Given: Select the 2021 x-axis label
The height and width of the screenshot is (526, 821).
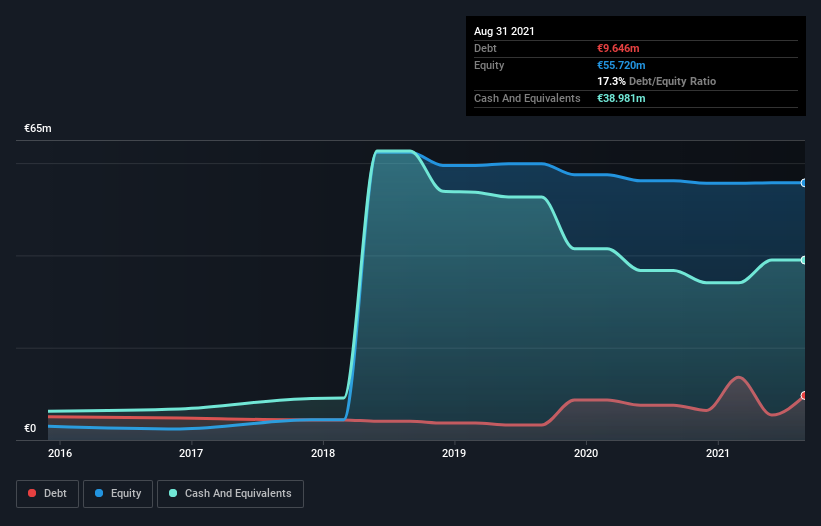Looking at the screenshot, I should pyautogui.click(x=717, y=453).
